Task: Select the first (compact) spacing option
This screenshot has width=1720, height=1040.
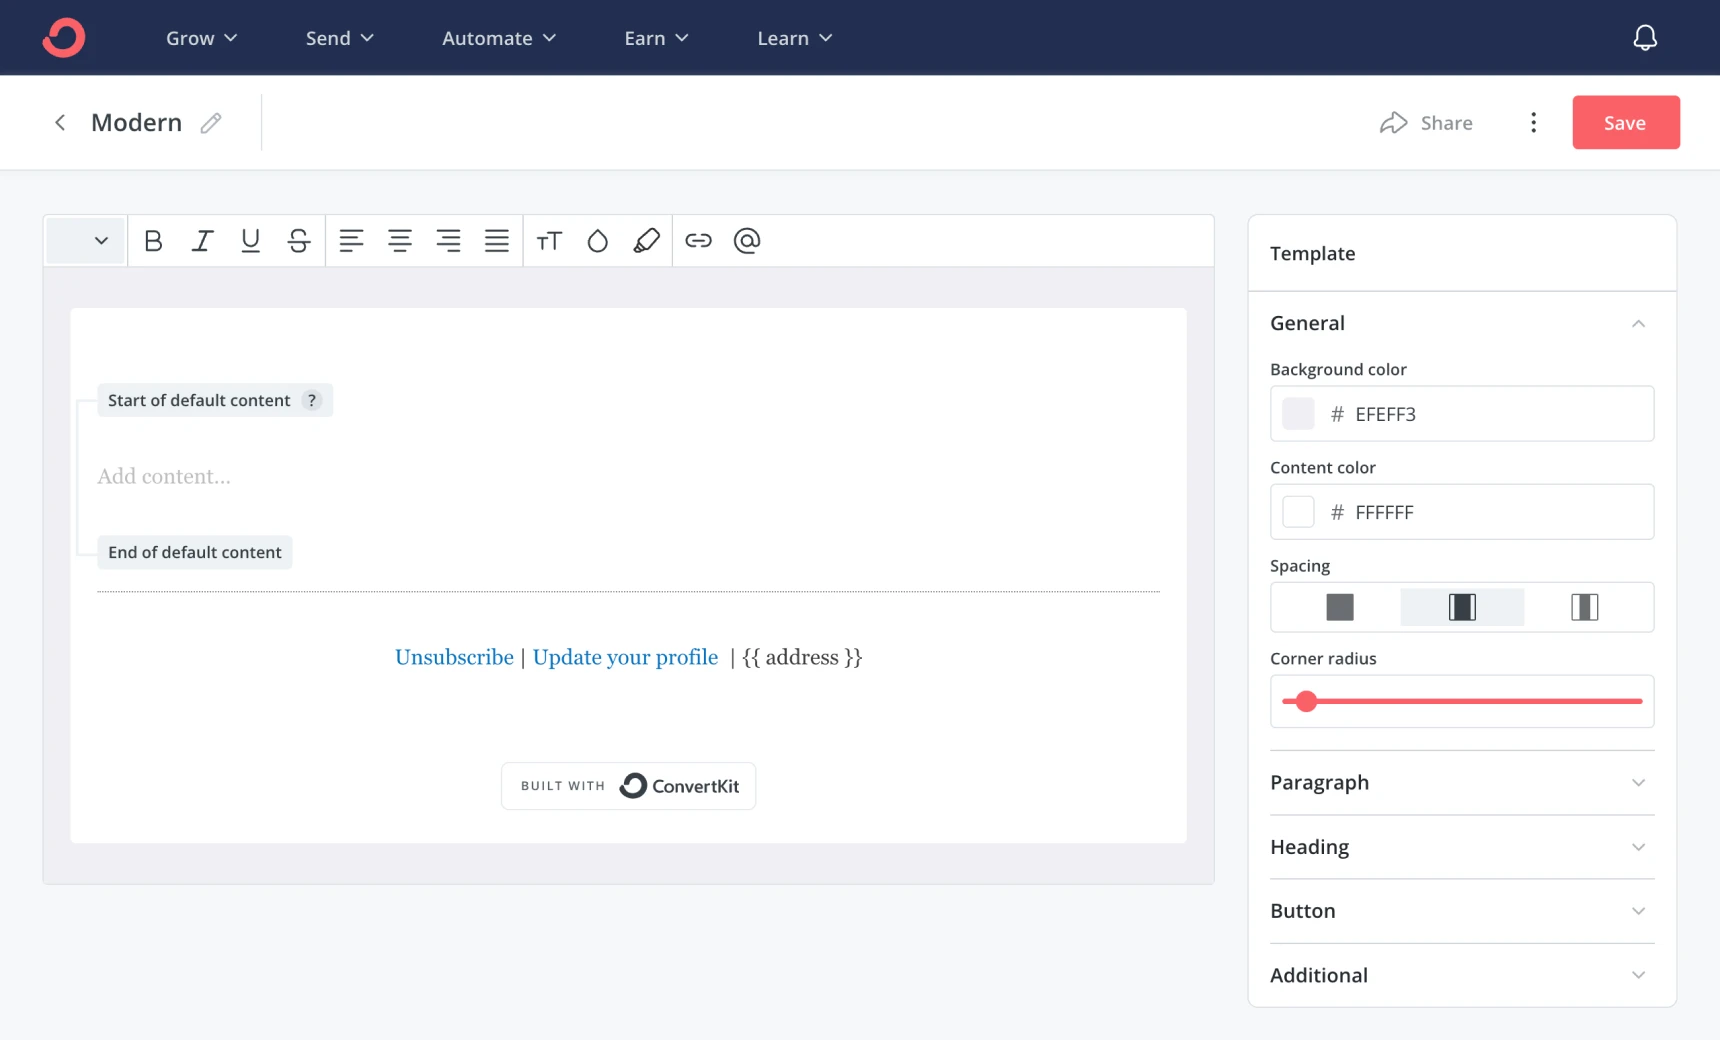Action: [1339, 607]
